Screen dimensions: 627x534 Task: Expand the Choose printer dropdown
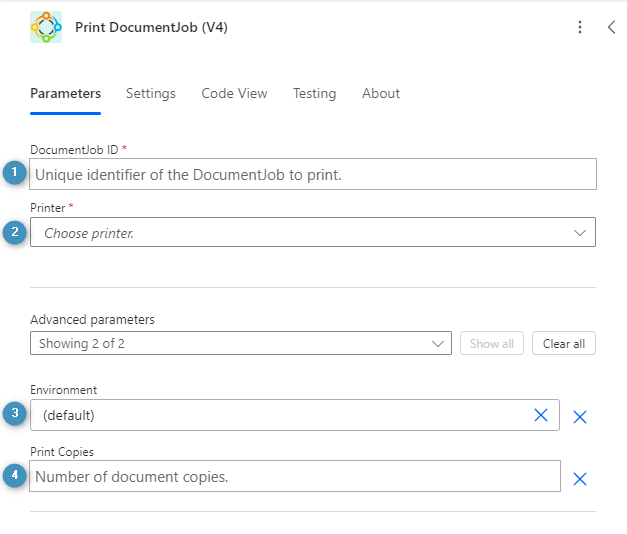tap(313, 232)
